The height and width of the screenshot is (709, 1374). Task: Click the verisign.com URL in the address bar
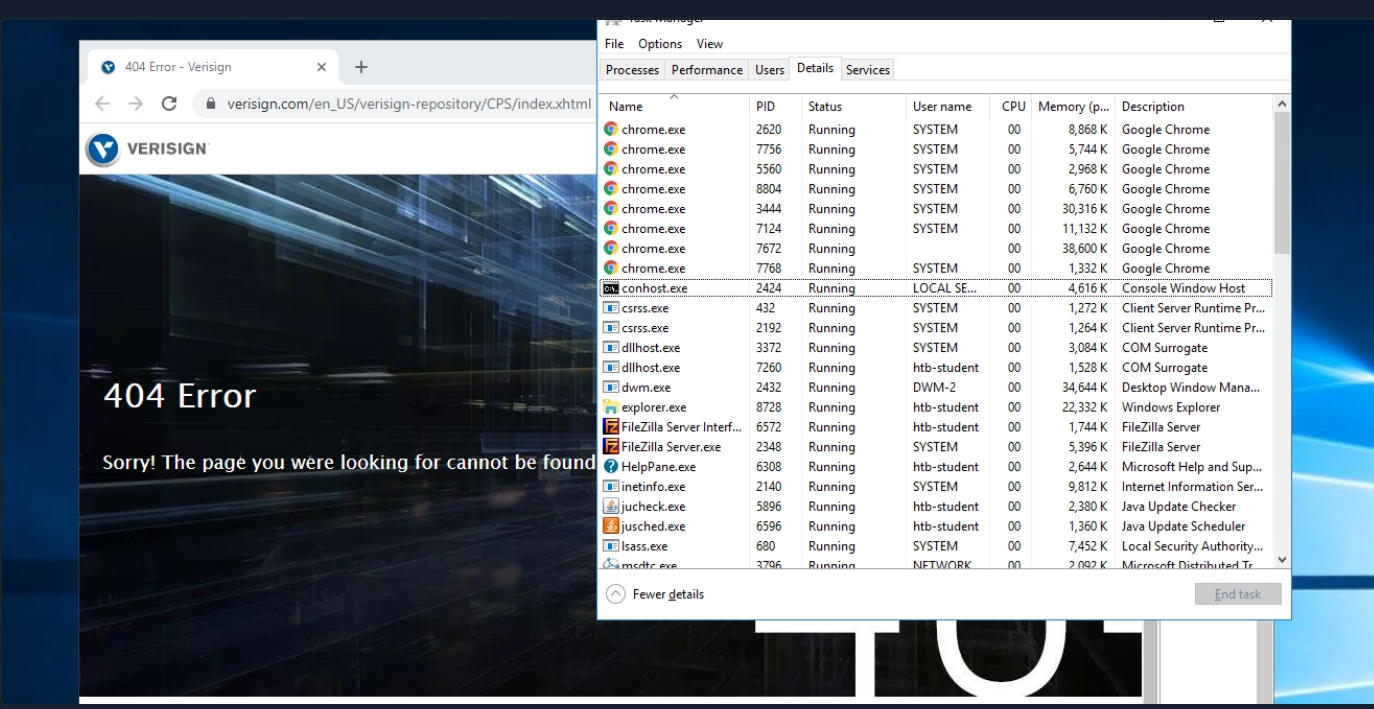point(409,104)
